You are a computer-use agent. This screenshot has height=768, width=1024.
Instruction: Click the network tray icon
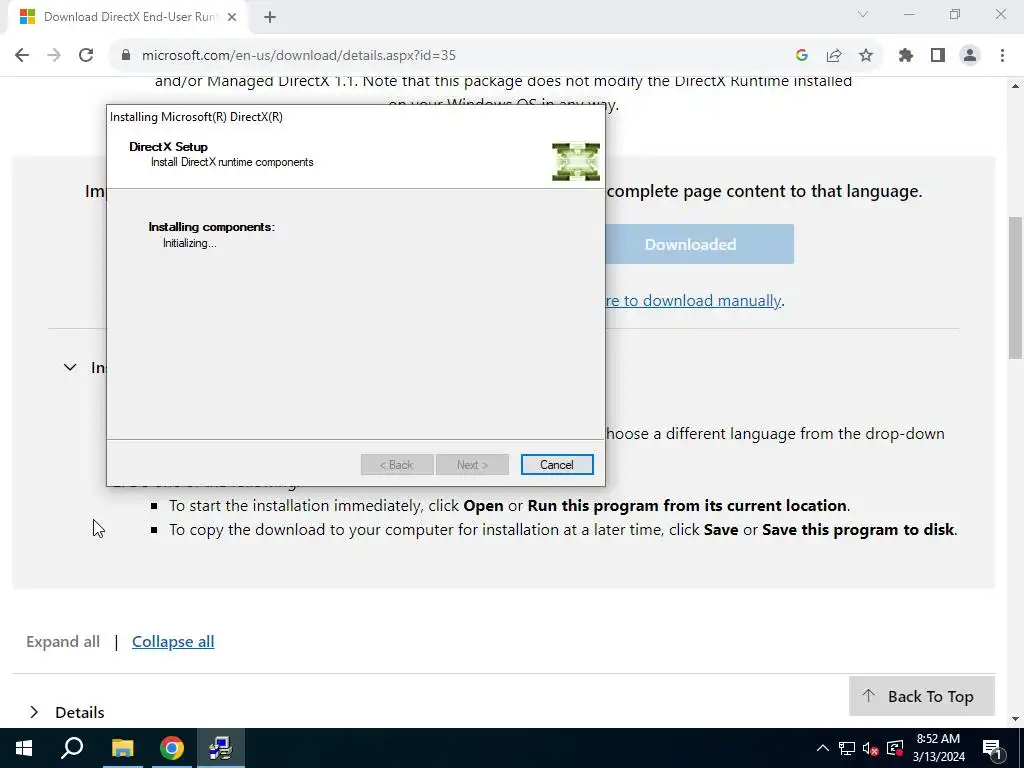(x=847, y=748)
